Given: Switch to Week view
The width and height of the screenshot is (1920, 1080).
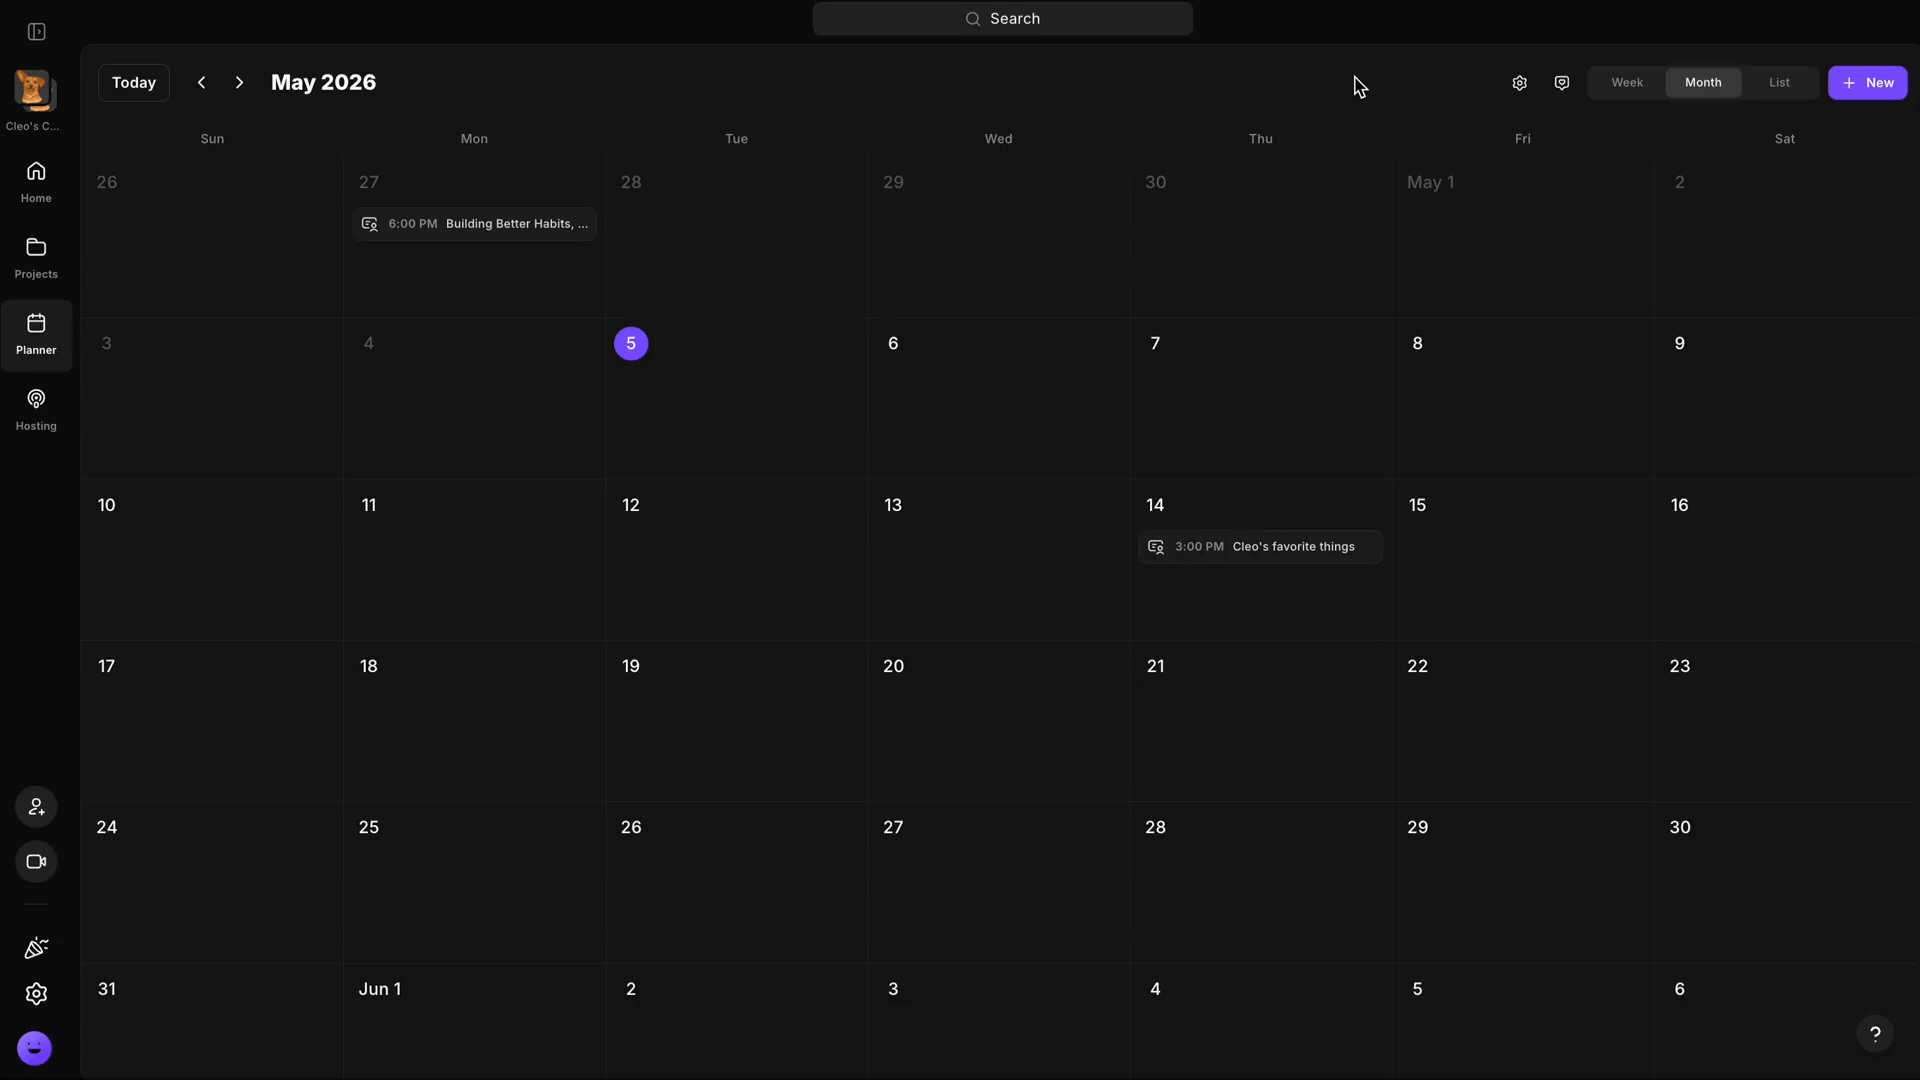Looking at the screenshot, I should (x=1627, y=83).
